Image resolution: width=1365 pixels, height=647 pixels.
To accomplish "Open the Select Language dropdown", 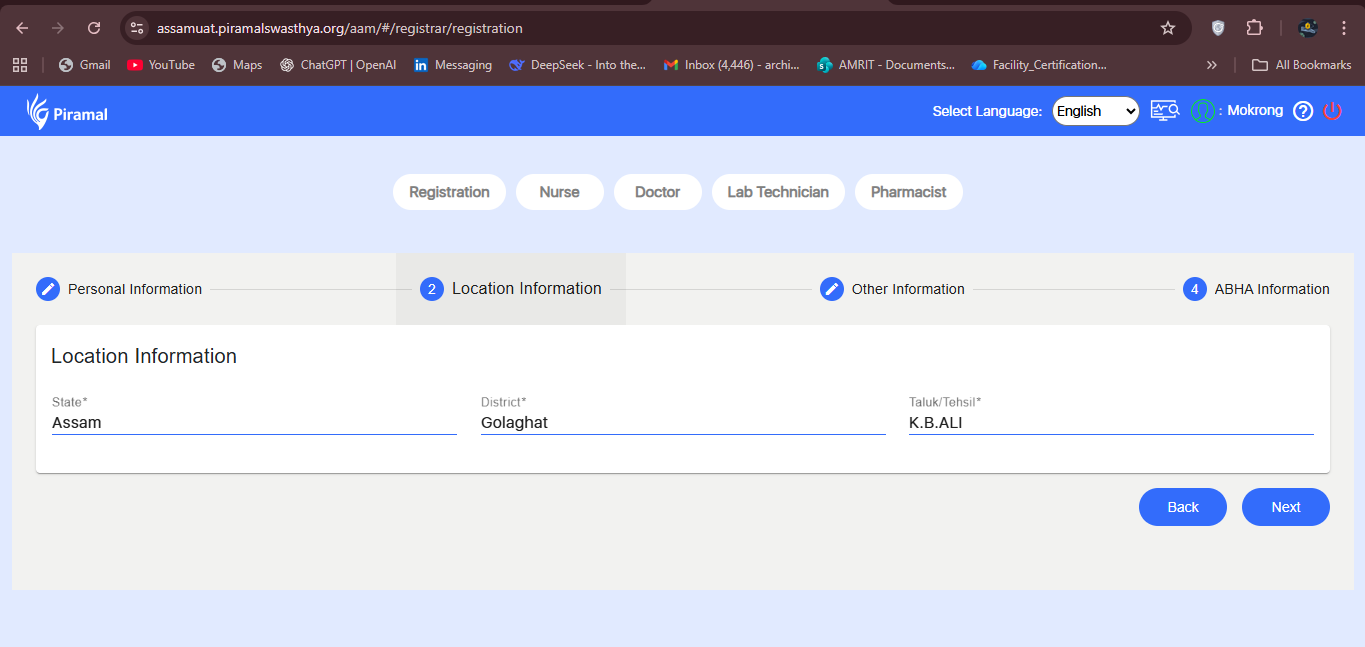I will tap(1096, 111).
